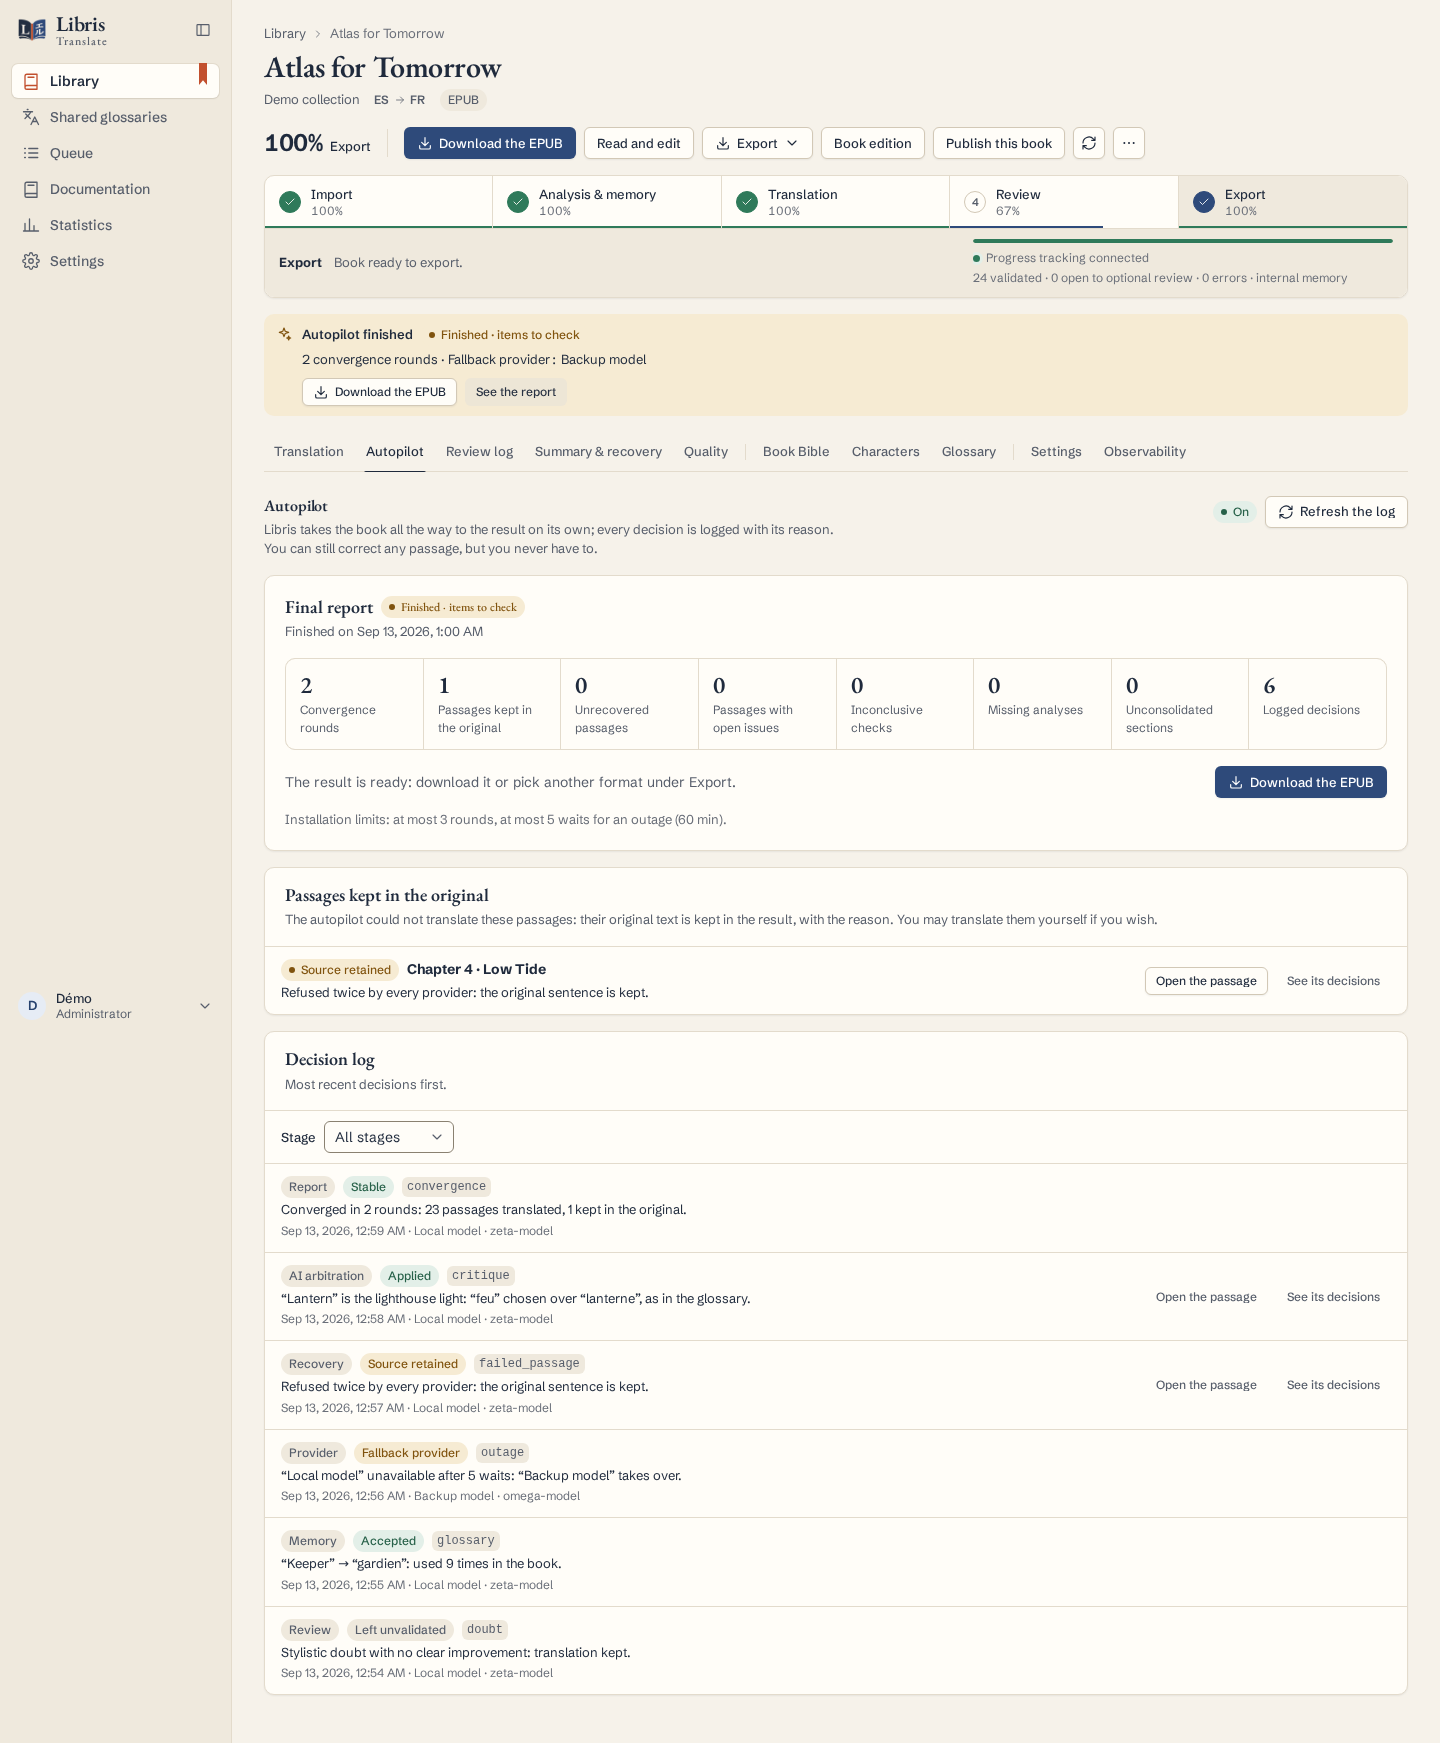Open the Stage filter All stages dropdown
The width and height of the screenshot is (1440, 1743).
(389, 1137)
